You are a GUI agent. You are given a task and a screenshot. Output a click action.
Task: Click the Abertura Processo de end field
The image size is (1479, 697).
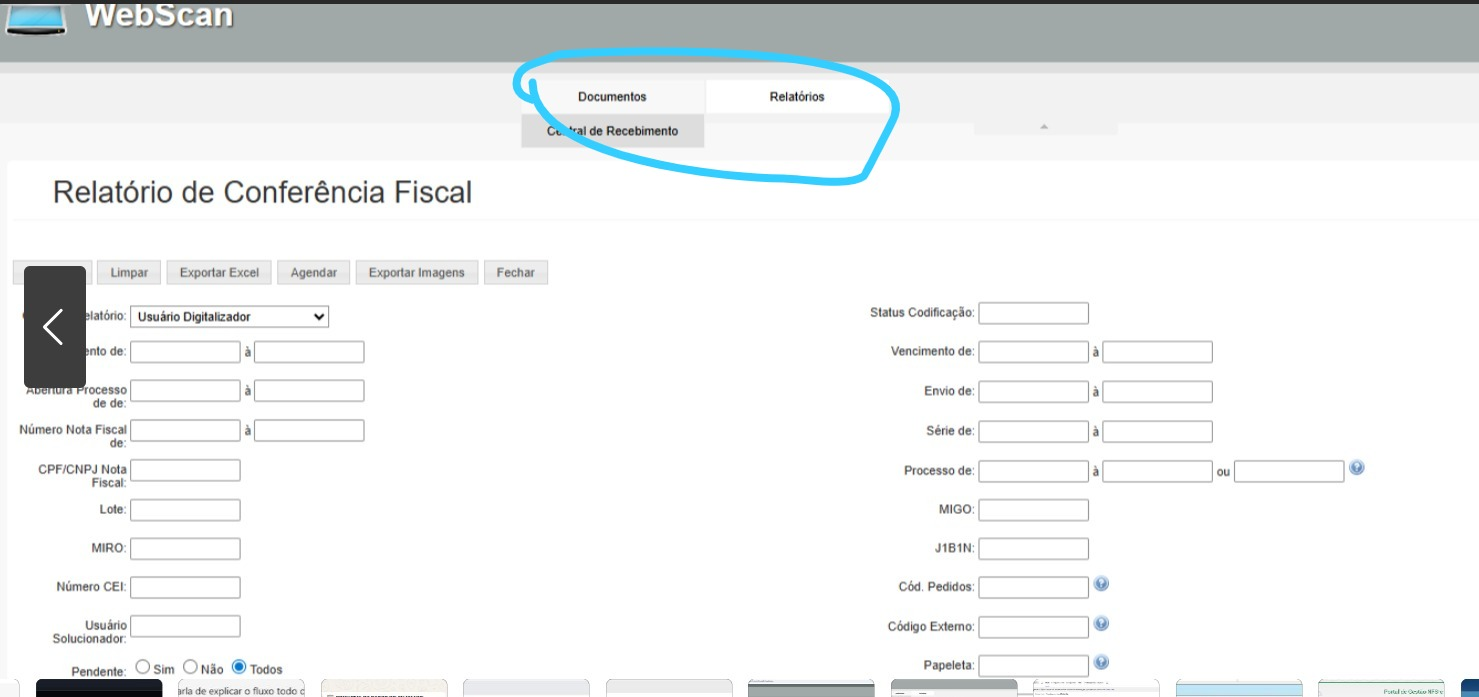click(x=309, y=391)
